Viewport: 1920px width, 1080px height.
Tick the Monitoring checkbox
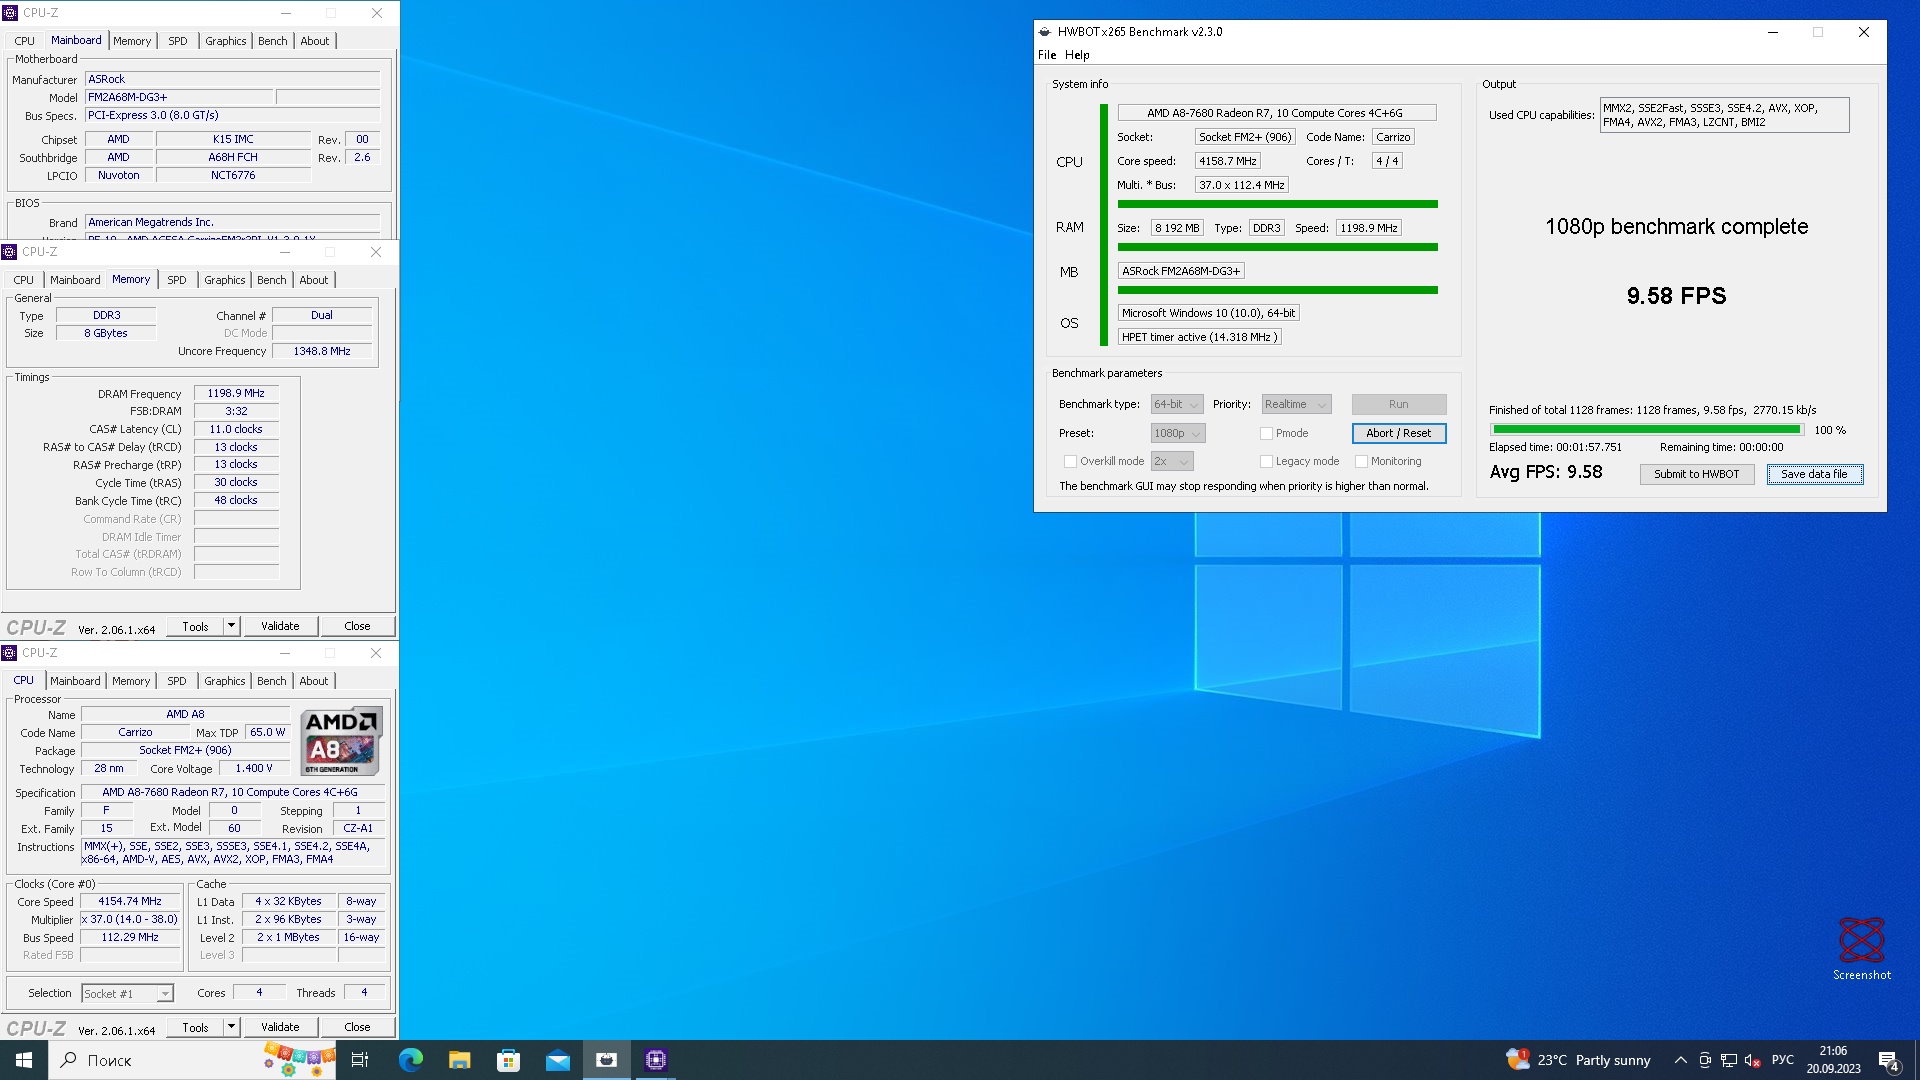[x=1361, y=461]
